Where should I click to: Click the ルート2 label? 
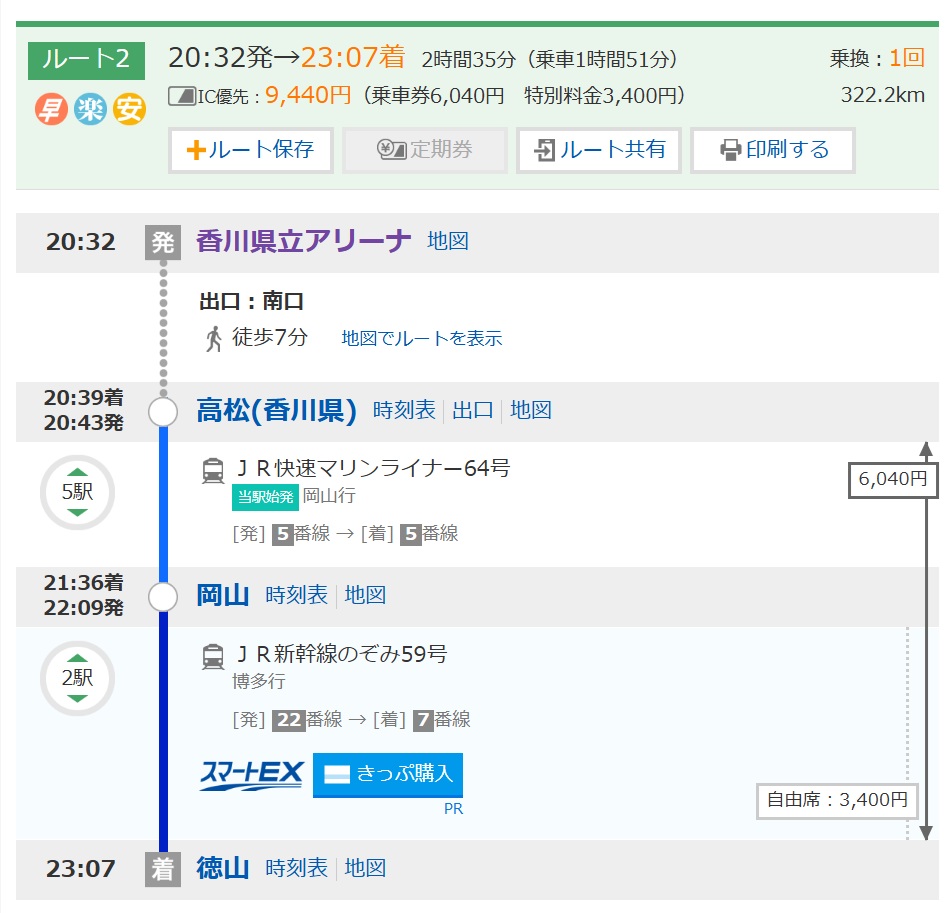point(86,60)
